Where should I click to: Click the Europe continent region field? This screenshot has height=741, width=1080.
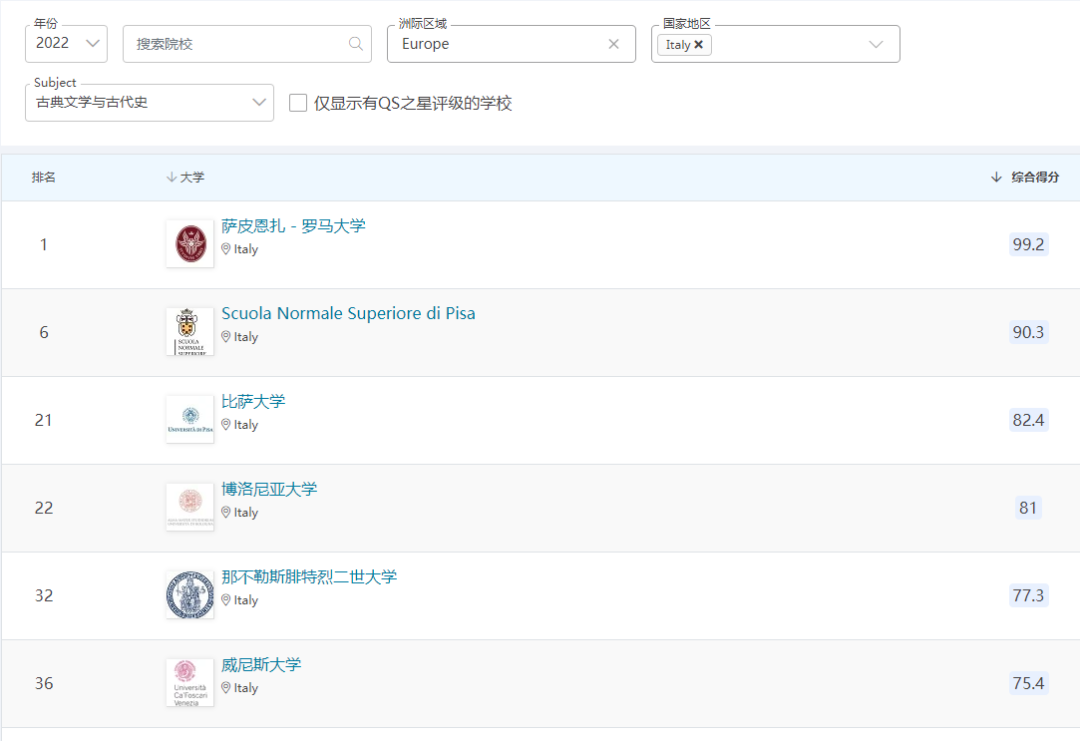tap(511, 44)
